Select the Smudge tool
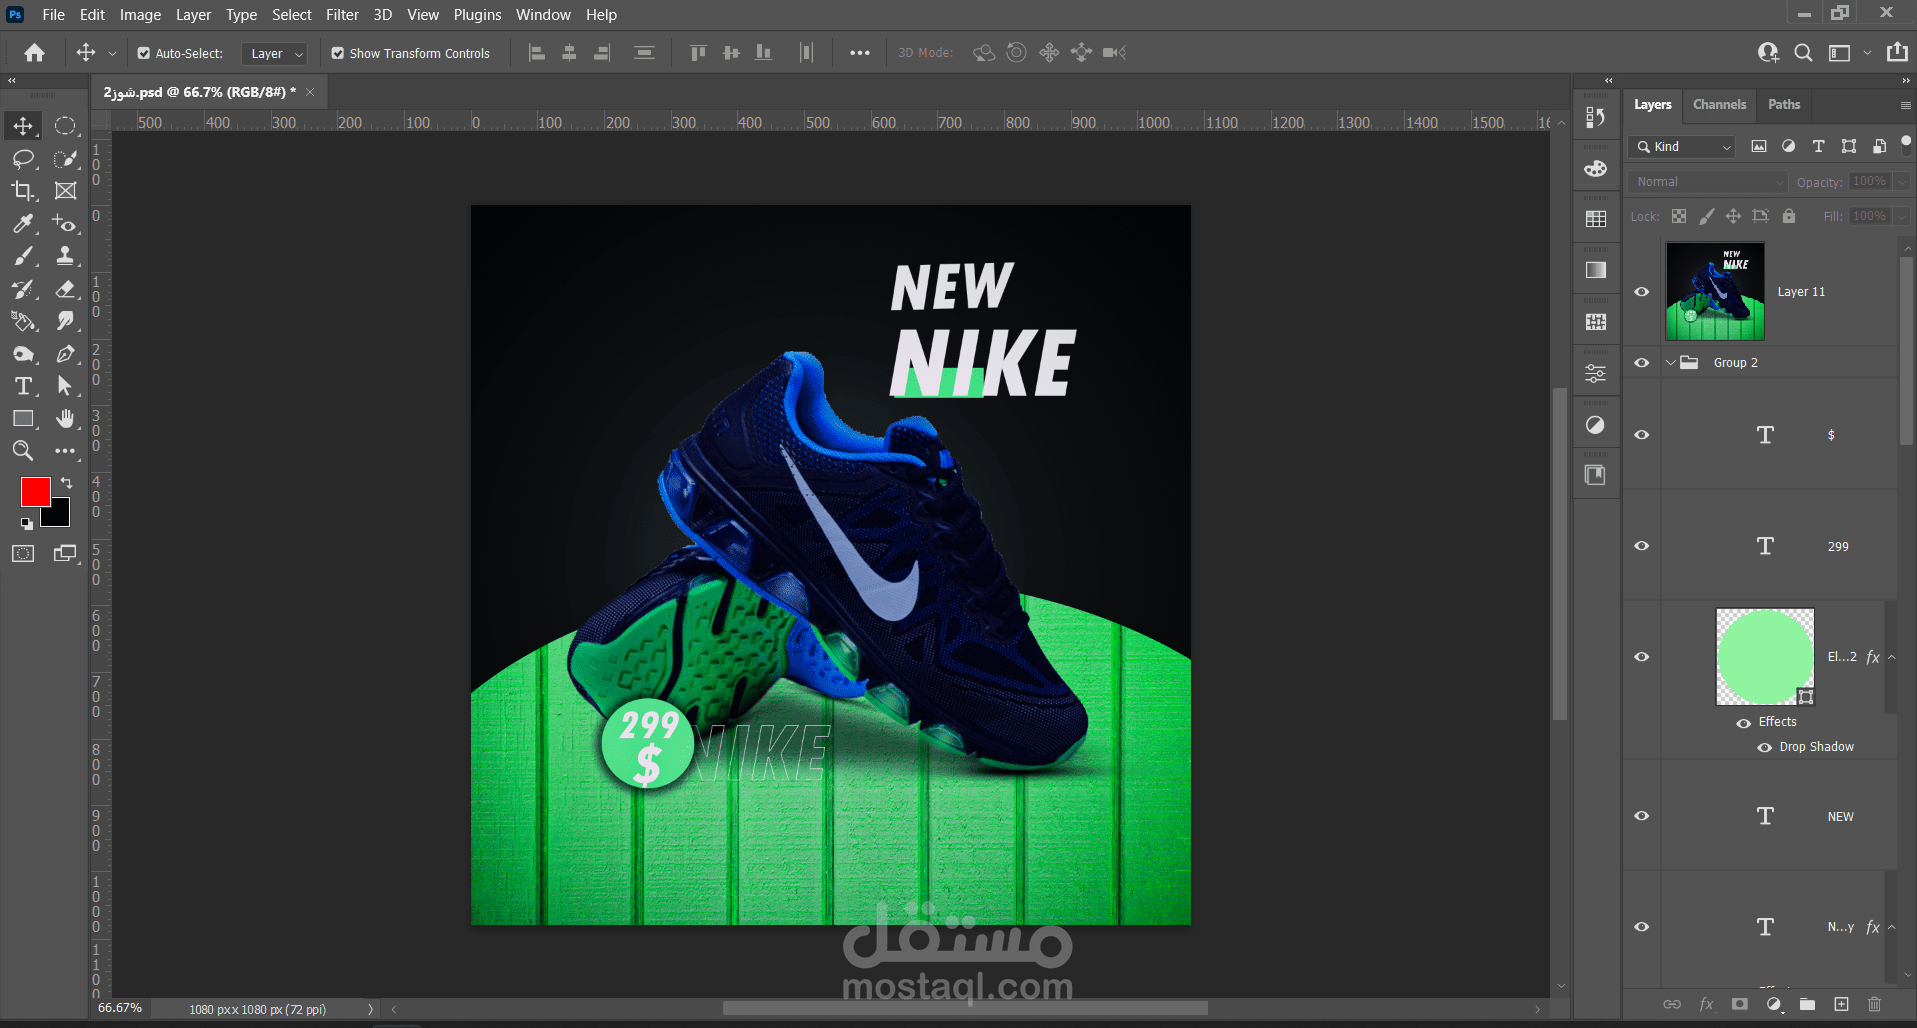Screen dimensions: 1917x1028 [65, 321]
